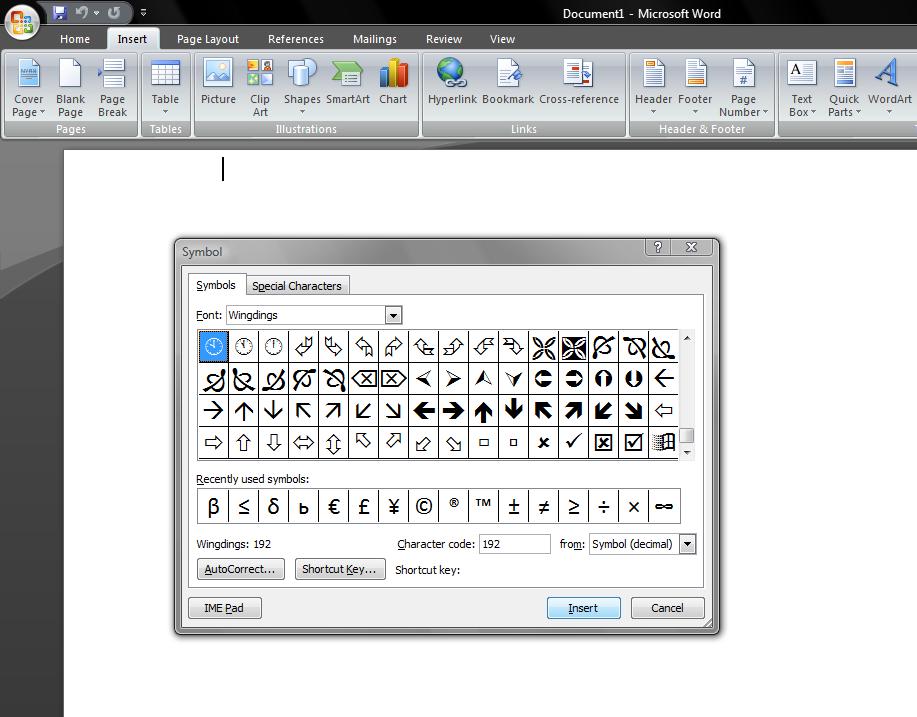This screenshot has height=717, width=917.
Task: Open the Table insert menu
Action: tap(165, 88)
